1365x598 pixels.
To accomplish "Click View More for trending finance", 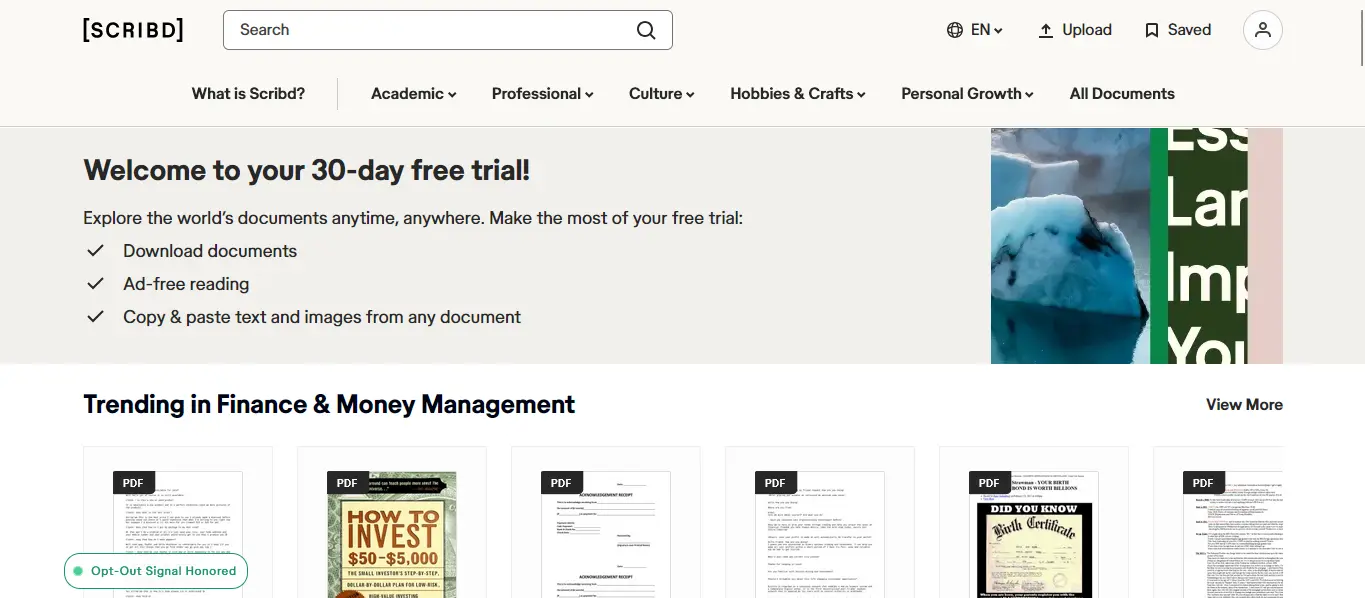I will (x=1244, y=405).
